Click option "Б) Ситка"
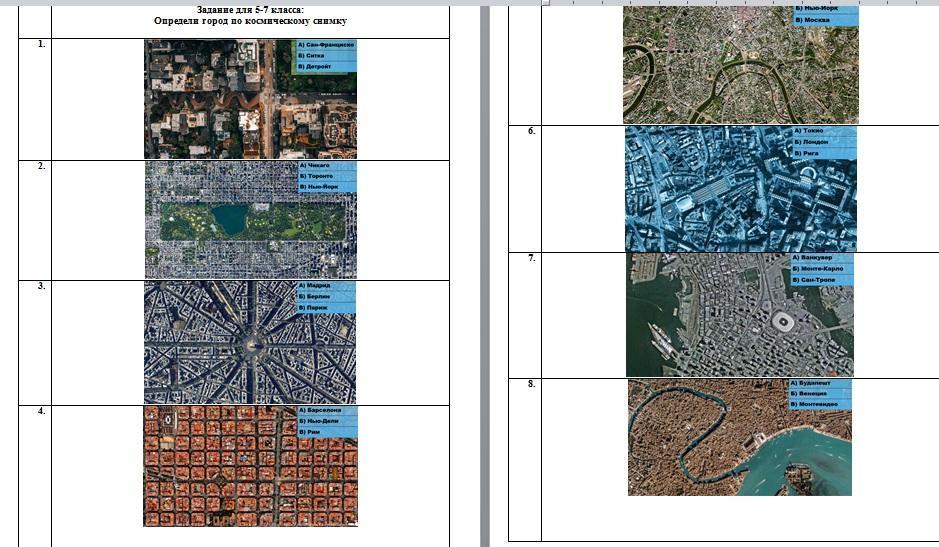 coord(311,56)
